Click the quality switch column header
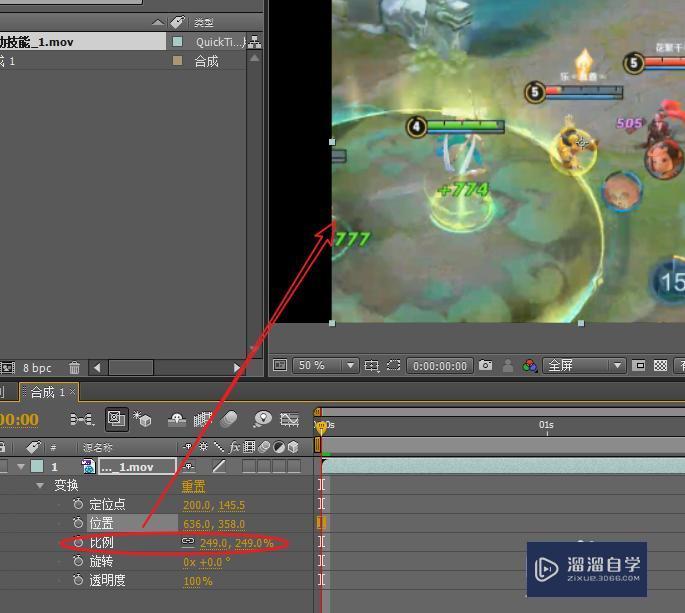685x613 pixels. (219, 447)
